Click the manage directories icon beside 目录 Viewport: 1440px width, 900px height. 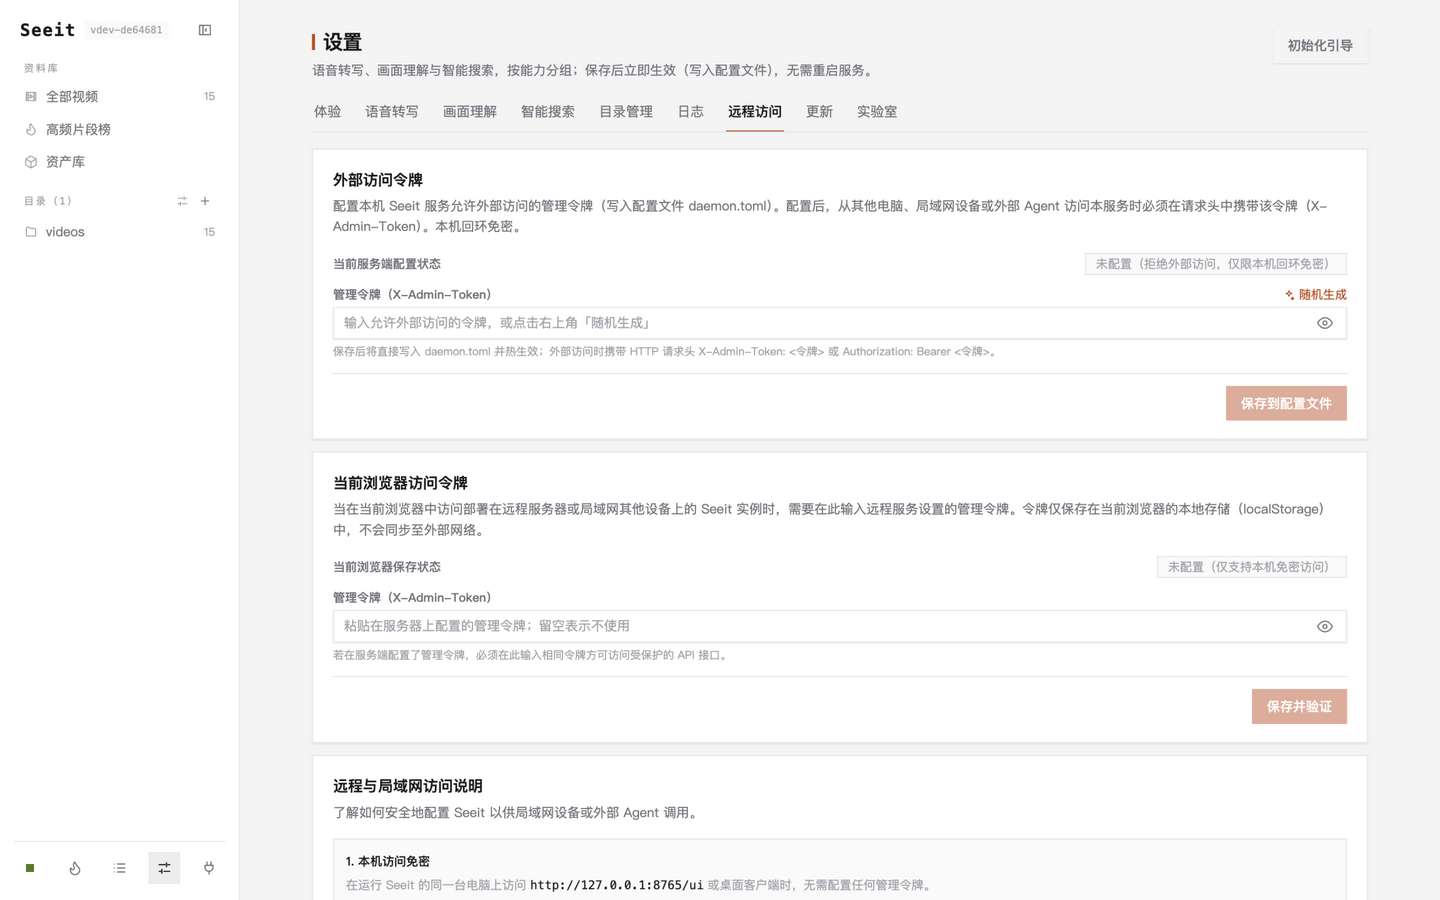[182, 201]
